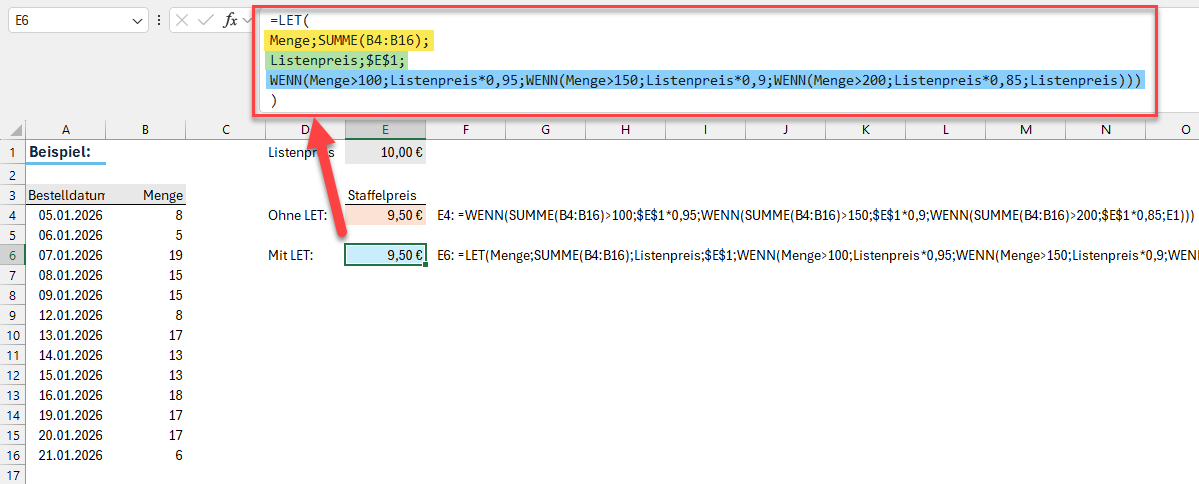Select row 16 header
This screenshot has height=484, width=1199.
click(13, 455)
